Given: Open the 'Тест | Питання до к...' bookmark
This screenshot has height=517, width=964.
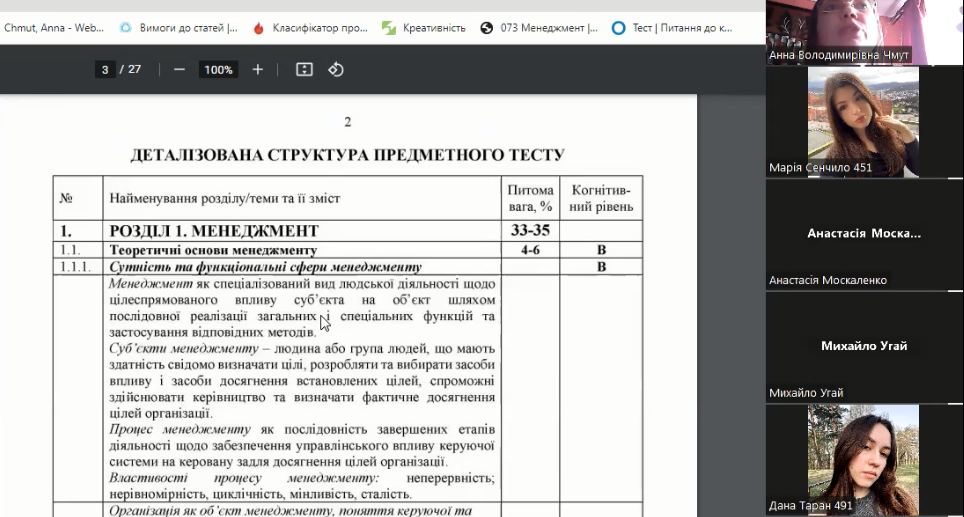Looking at the screenshot, I should pyautogui.click(x=672, y=28).
